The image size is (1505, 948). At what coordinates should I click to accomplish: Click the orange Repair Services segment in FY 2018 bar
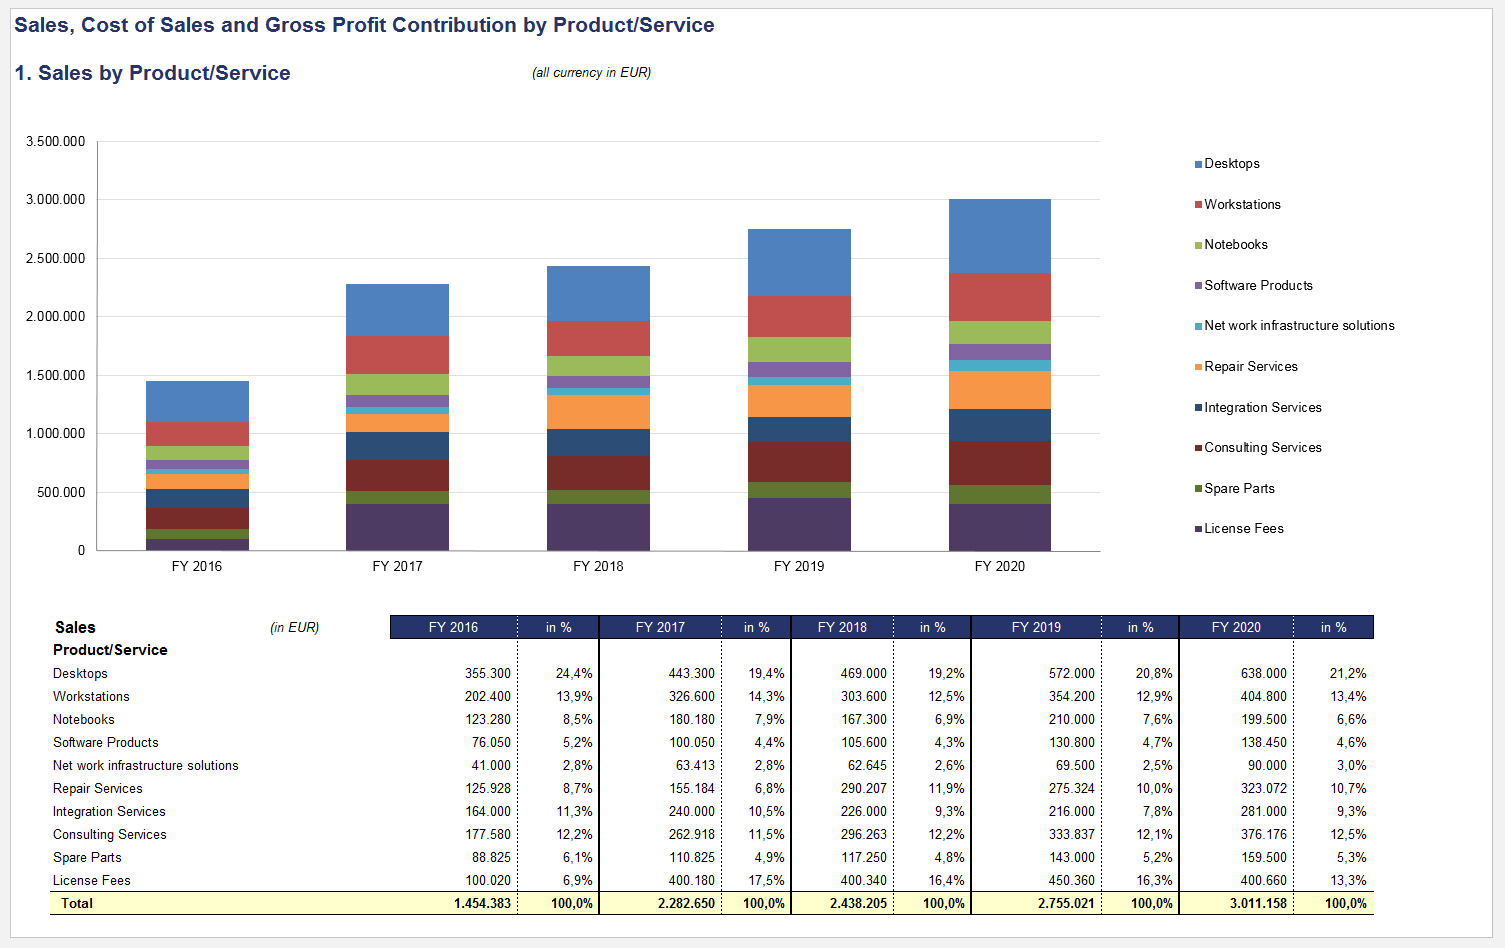(x=598, y=412)
